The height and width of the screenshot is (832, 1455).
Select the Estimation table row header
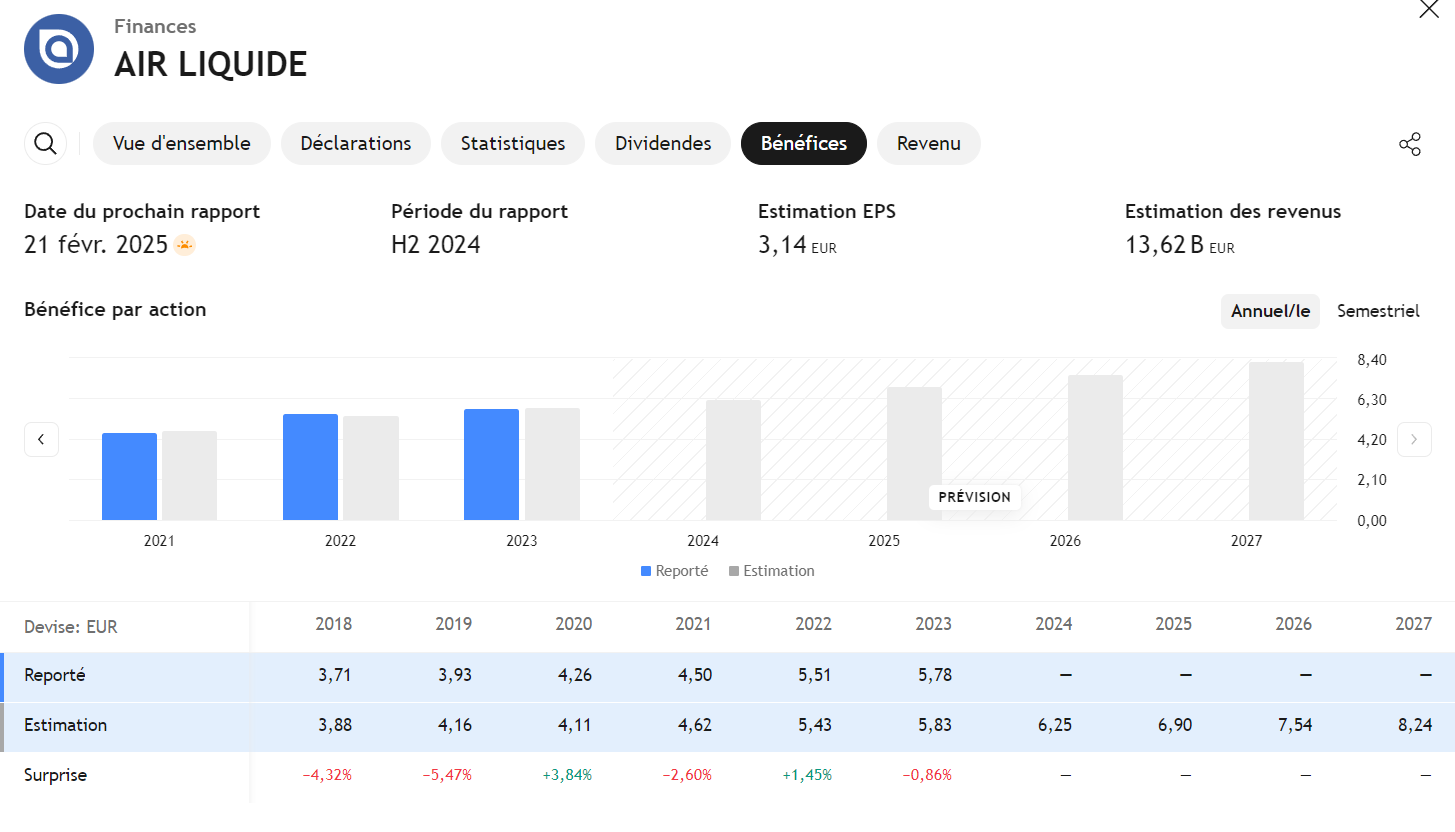(x=66, y=725)
